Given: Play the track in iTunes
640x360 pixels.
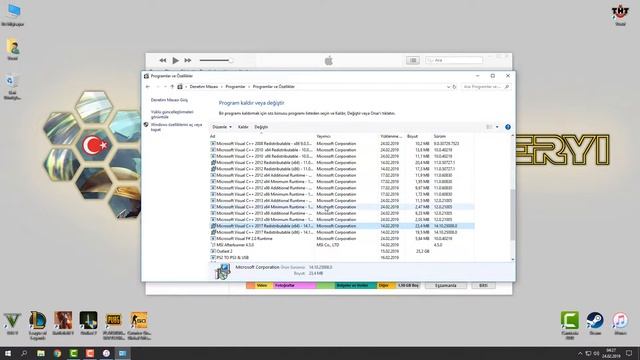Looking at the screenshot, I should [176, 60].
